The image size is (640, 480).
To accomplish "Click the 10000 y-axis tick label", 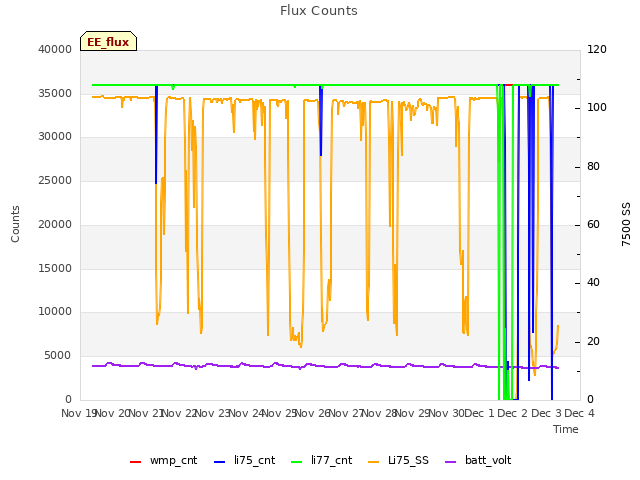I will tap(55, 312).
